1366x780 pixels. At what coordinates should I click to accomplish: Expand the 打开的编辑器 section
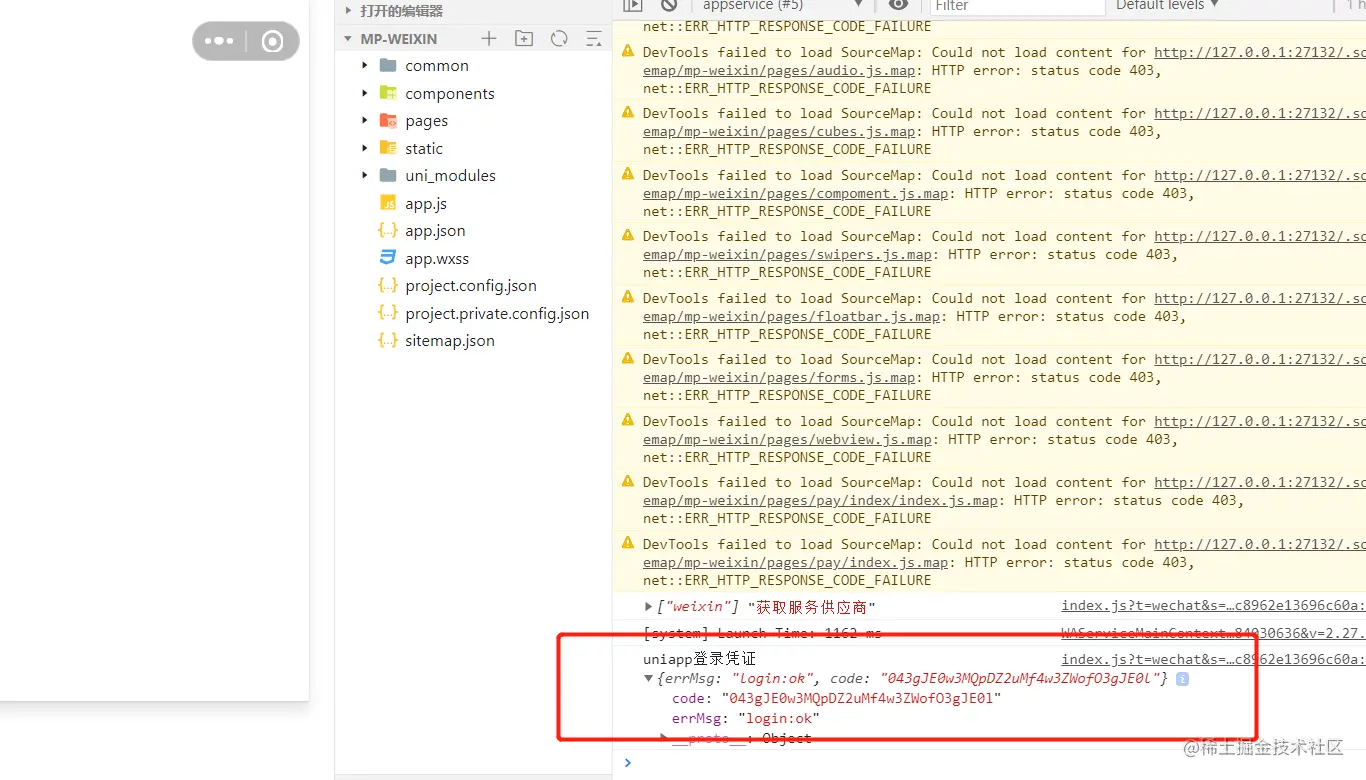(x=348, y=11)
